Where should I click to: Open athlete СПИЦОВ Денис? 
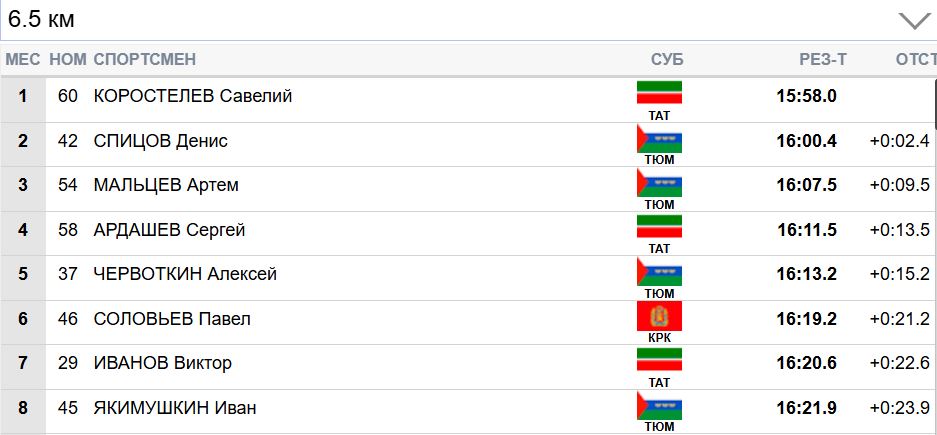pos(160,141)
